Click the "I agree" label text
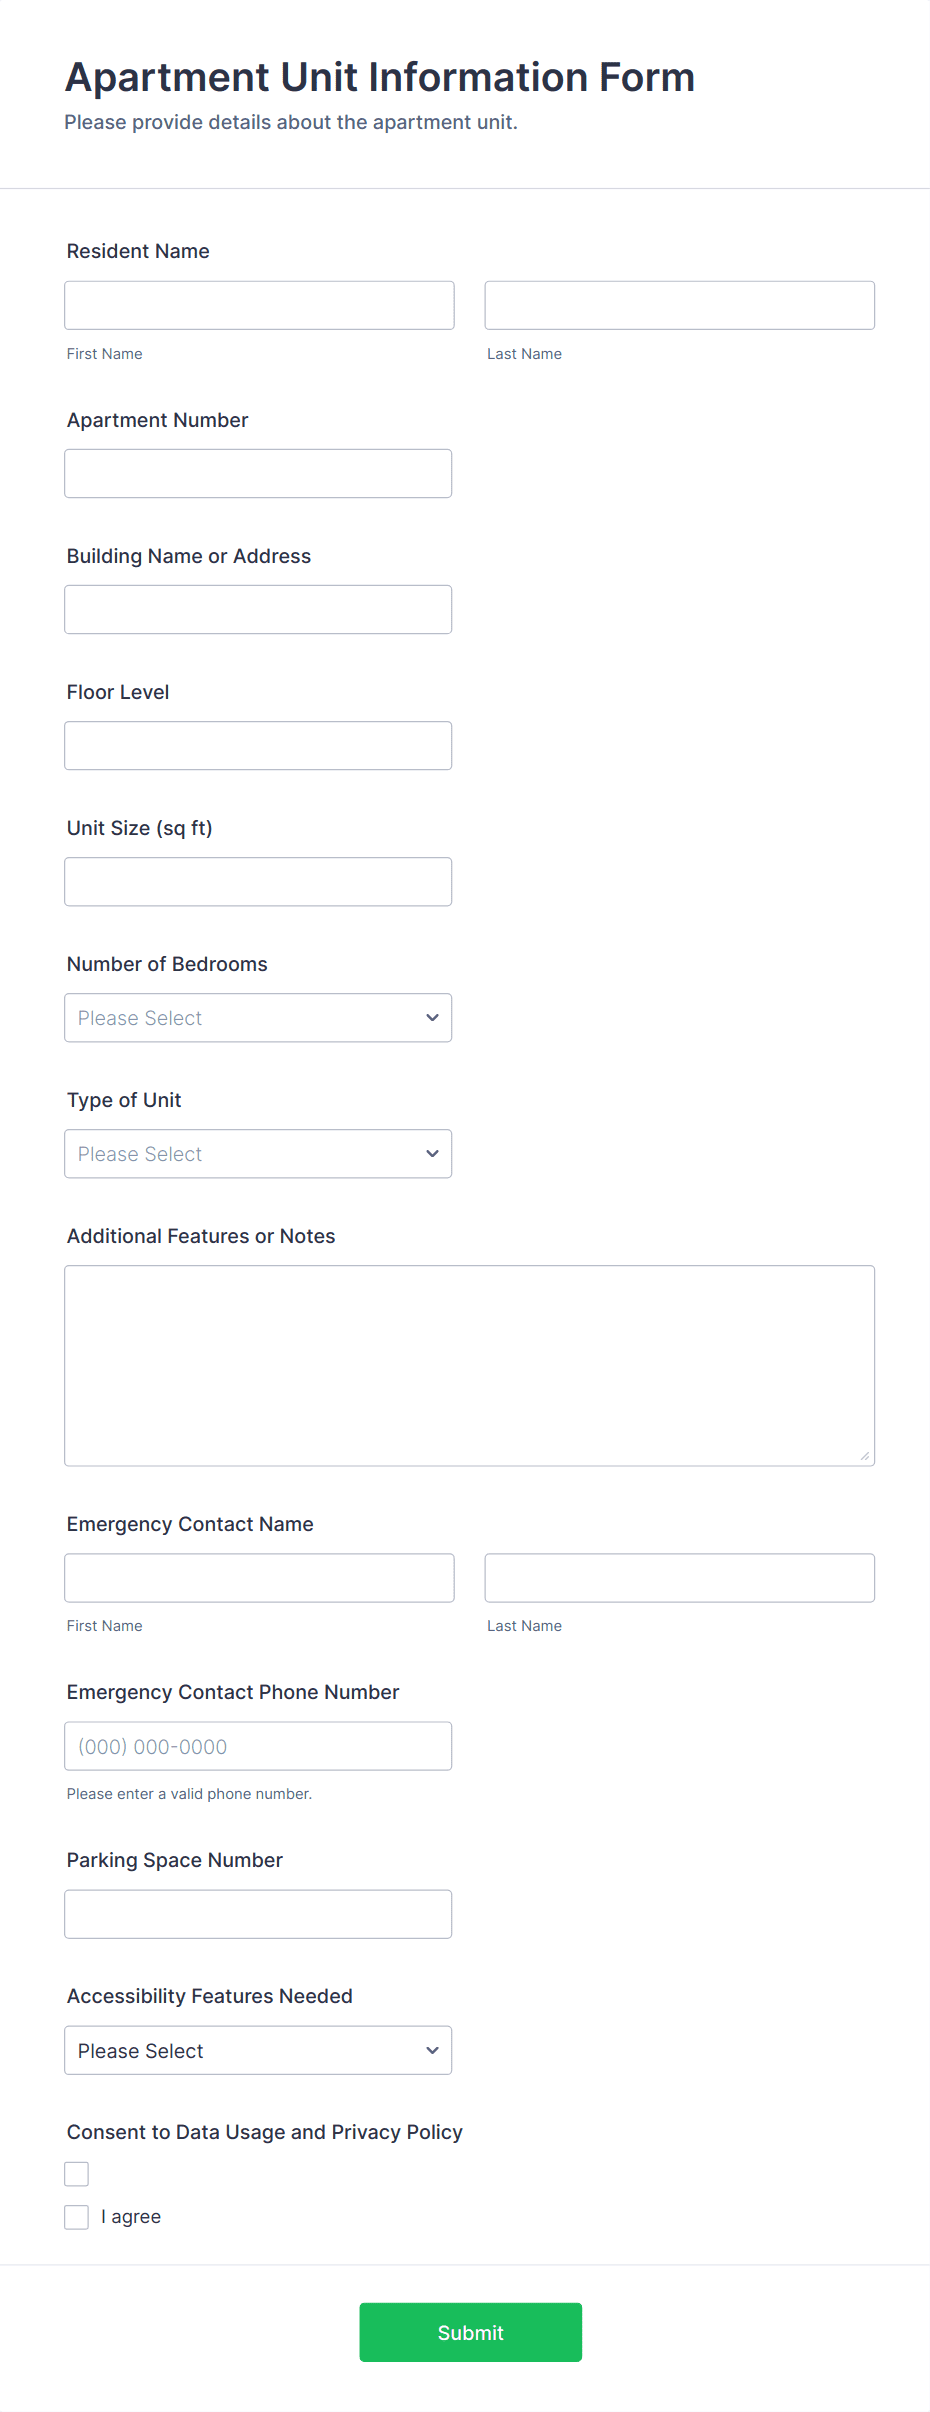This screenshot has width=930, height=2412. pos(131,2217)
